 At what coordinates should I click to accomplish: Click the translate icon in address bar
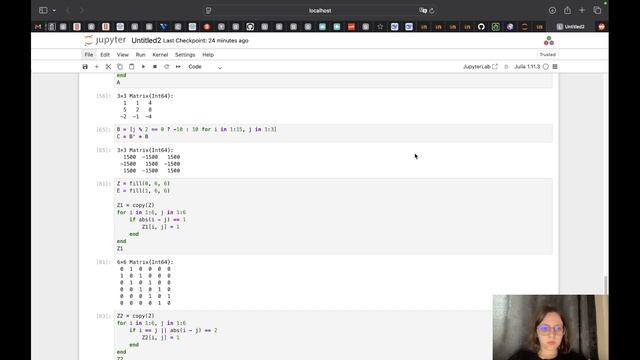tap(423, 11)
